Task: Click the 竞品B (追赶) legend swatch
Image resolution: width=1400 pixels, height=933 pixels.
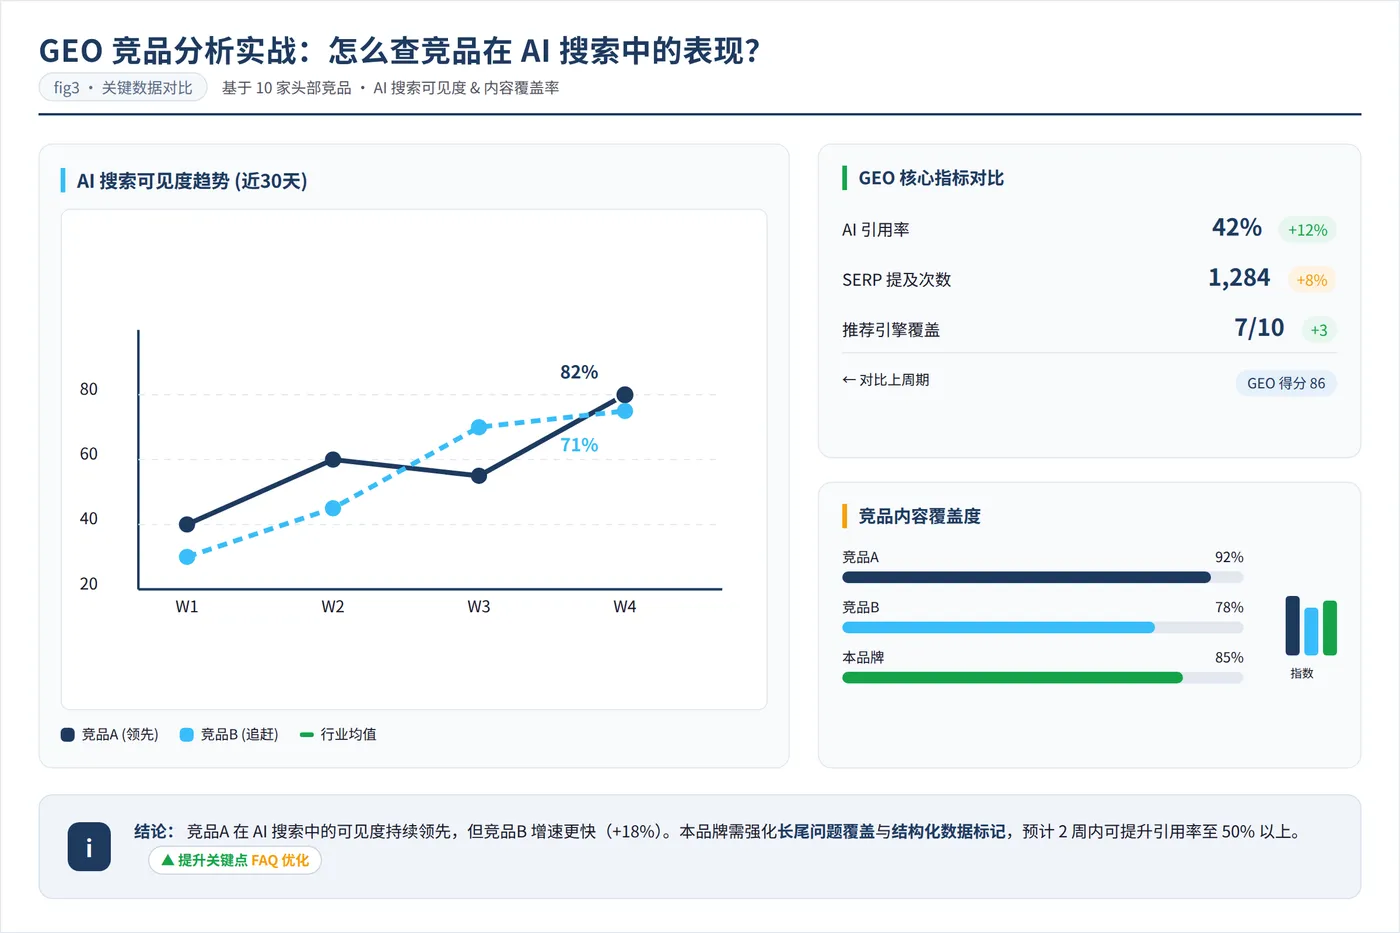Action: coord(186,734)
